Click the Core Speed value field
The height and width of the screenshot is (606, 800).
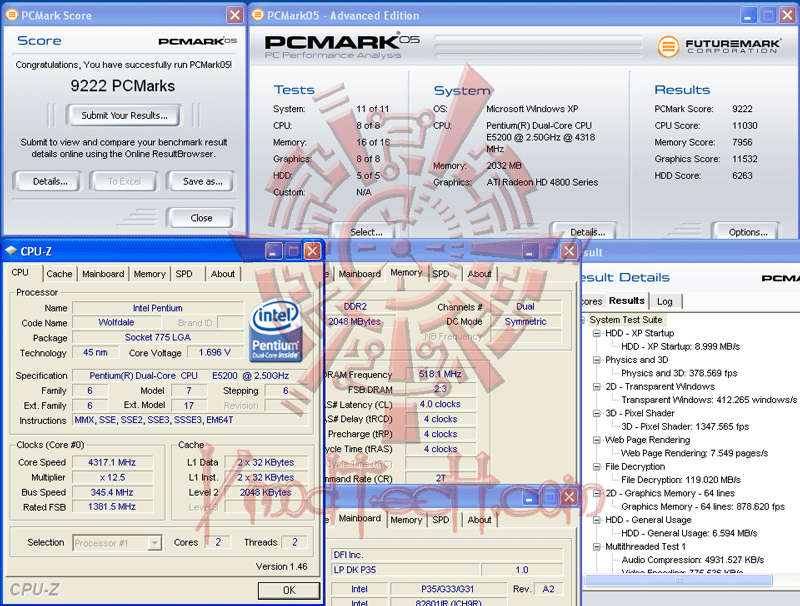click(112, 463)
